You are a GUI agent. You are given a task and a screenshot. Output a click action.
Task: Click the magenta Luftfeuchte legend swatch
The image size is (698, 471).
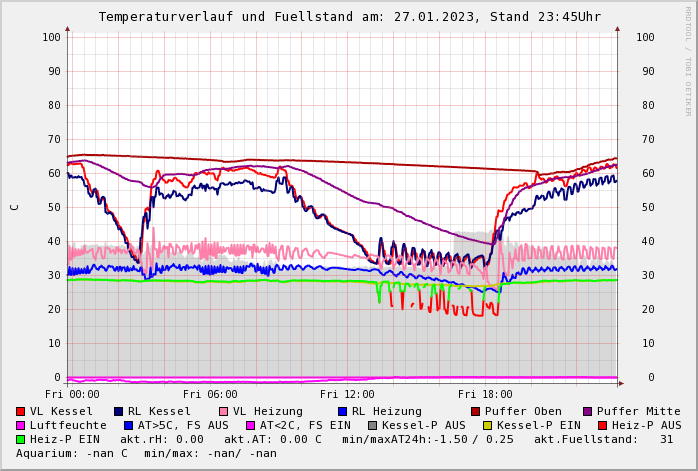click(20, 426)
